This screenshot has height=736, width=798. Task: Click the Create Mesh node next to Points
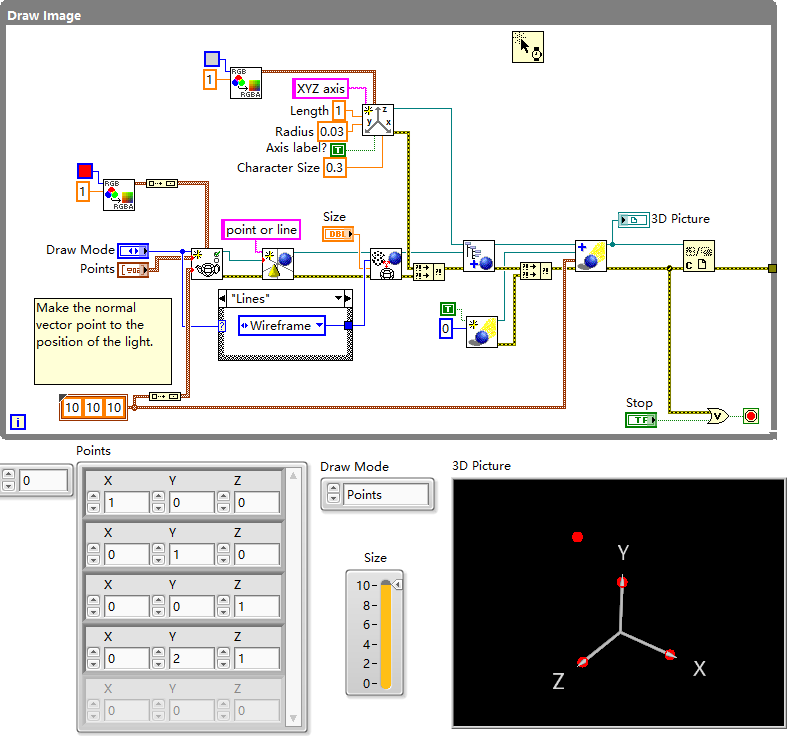[x=207, y=264]
